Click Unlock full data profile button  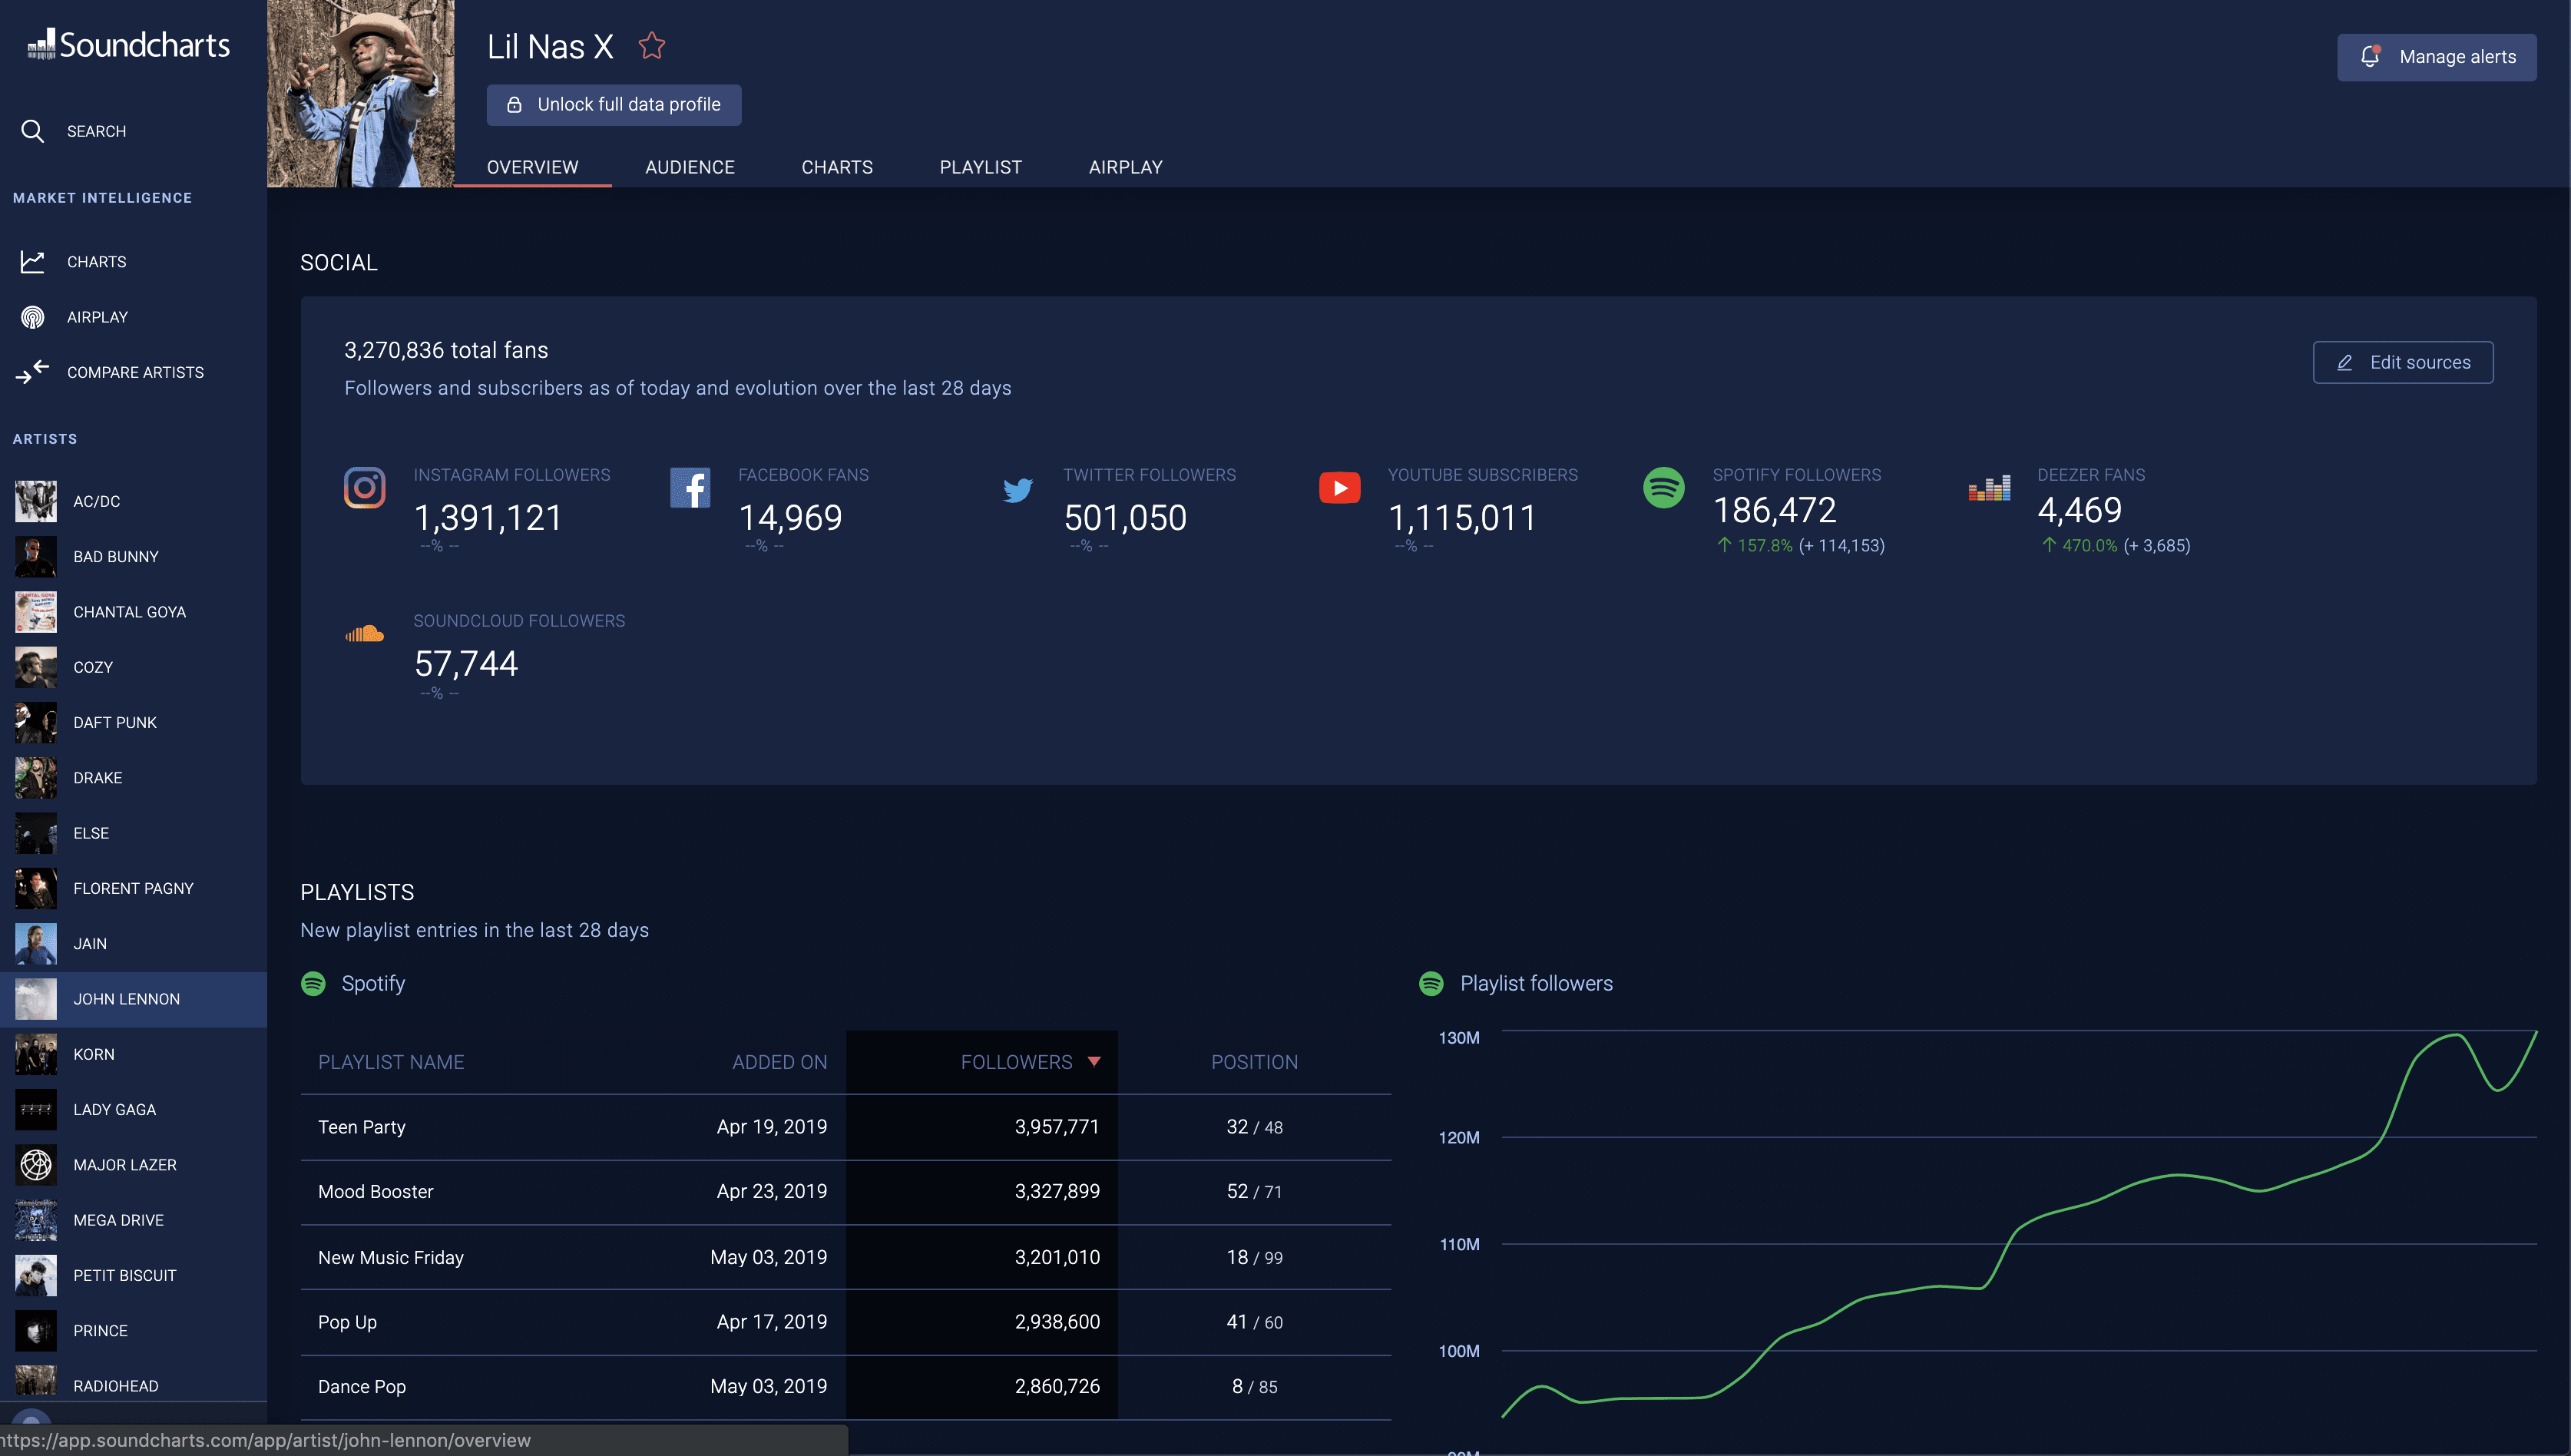click(x=614, y=105)
